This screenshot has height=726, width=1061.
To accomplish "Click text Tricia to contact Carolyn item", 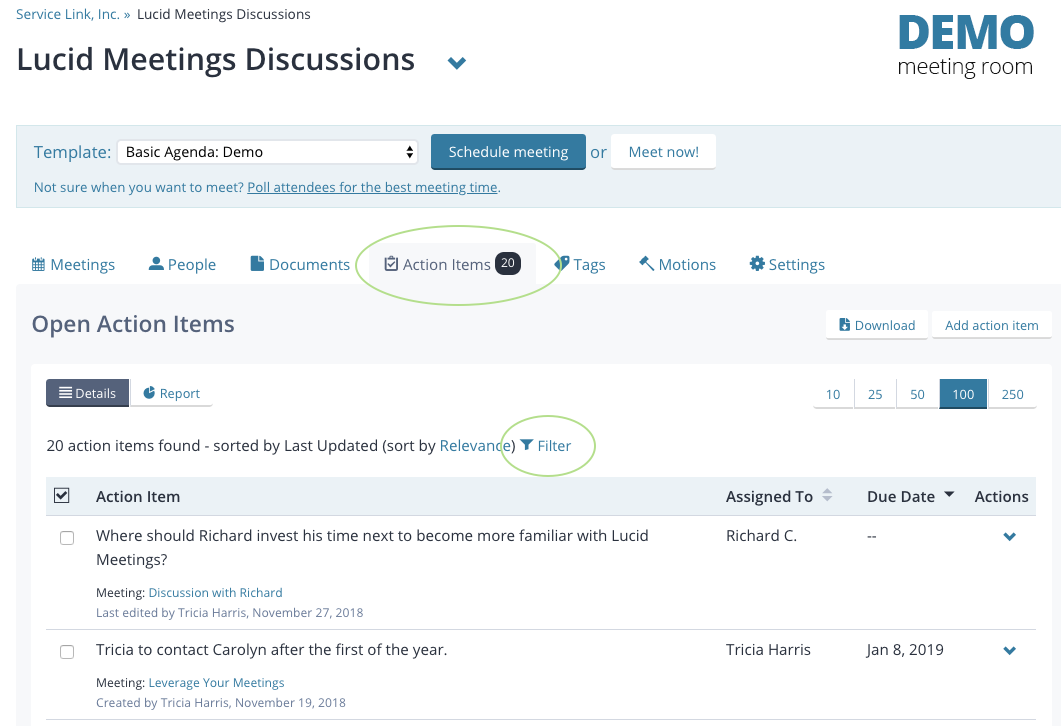I will click(271, 650).
